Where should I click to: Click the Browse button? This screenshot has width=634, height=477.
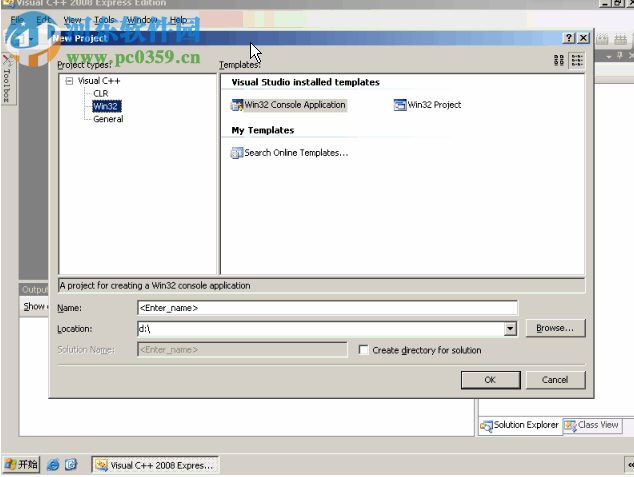pyautogui.click(x=555, y=328)
